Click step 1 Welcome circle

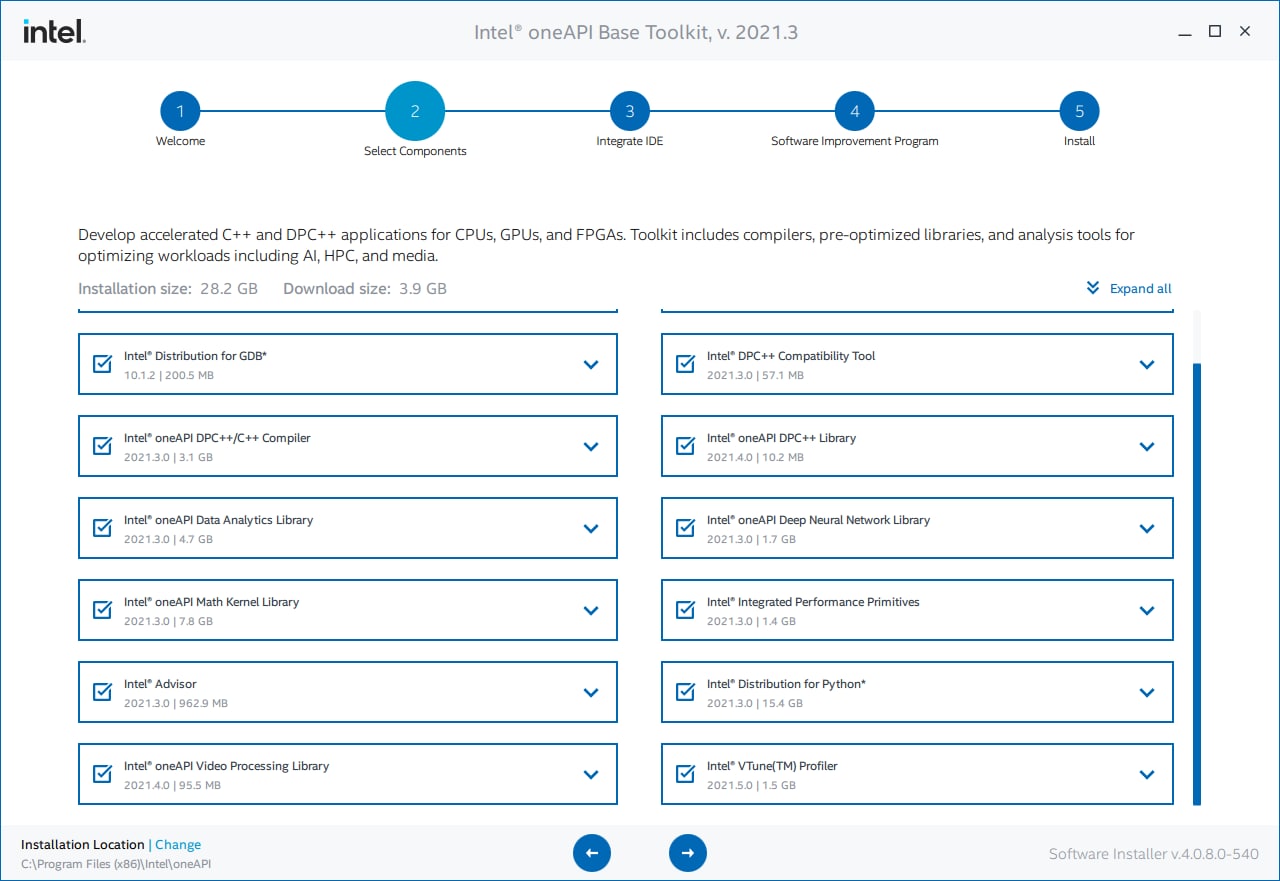[180, 112]
